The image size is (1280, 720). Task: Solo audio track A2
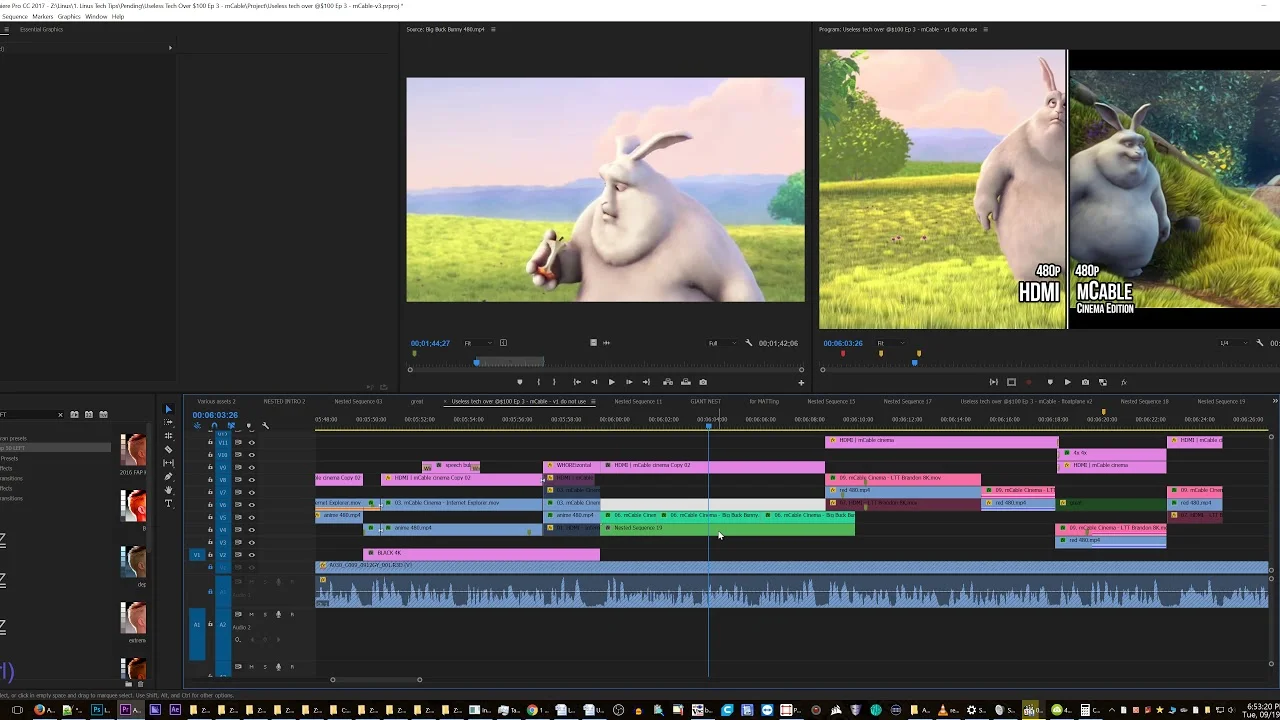pyautogui.click(x=265, y=614)
